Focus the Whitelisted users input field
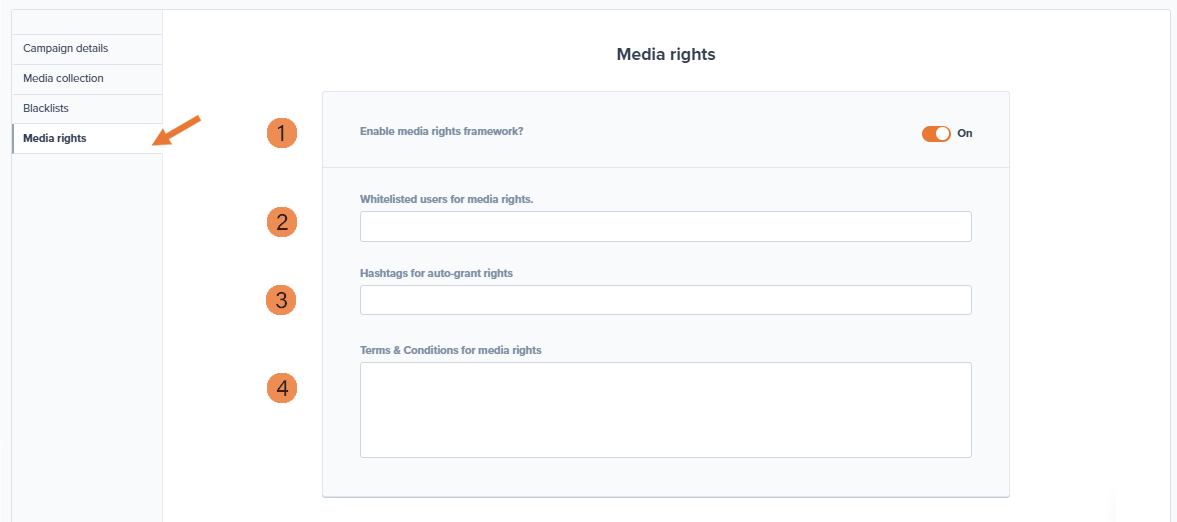 pos(665,227)
